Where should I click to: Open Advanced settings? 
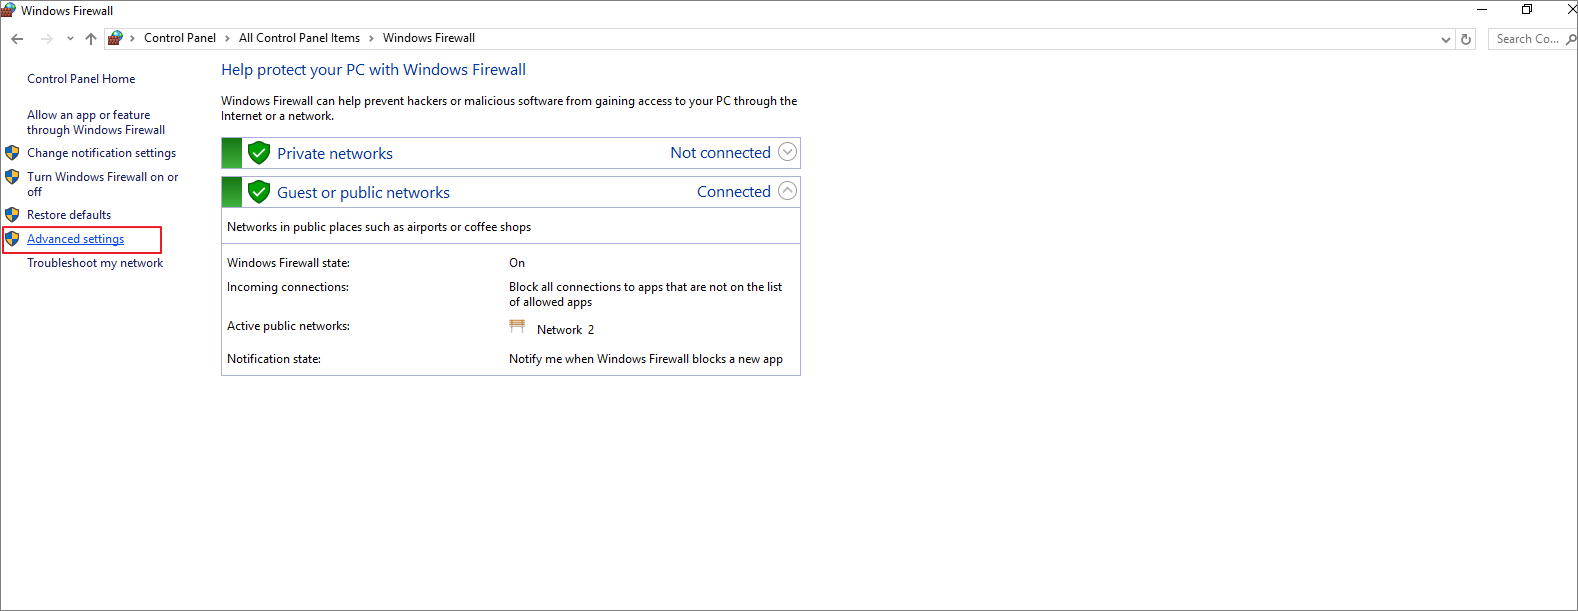coord(76,239)
